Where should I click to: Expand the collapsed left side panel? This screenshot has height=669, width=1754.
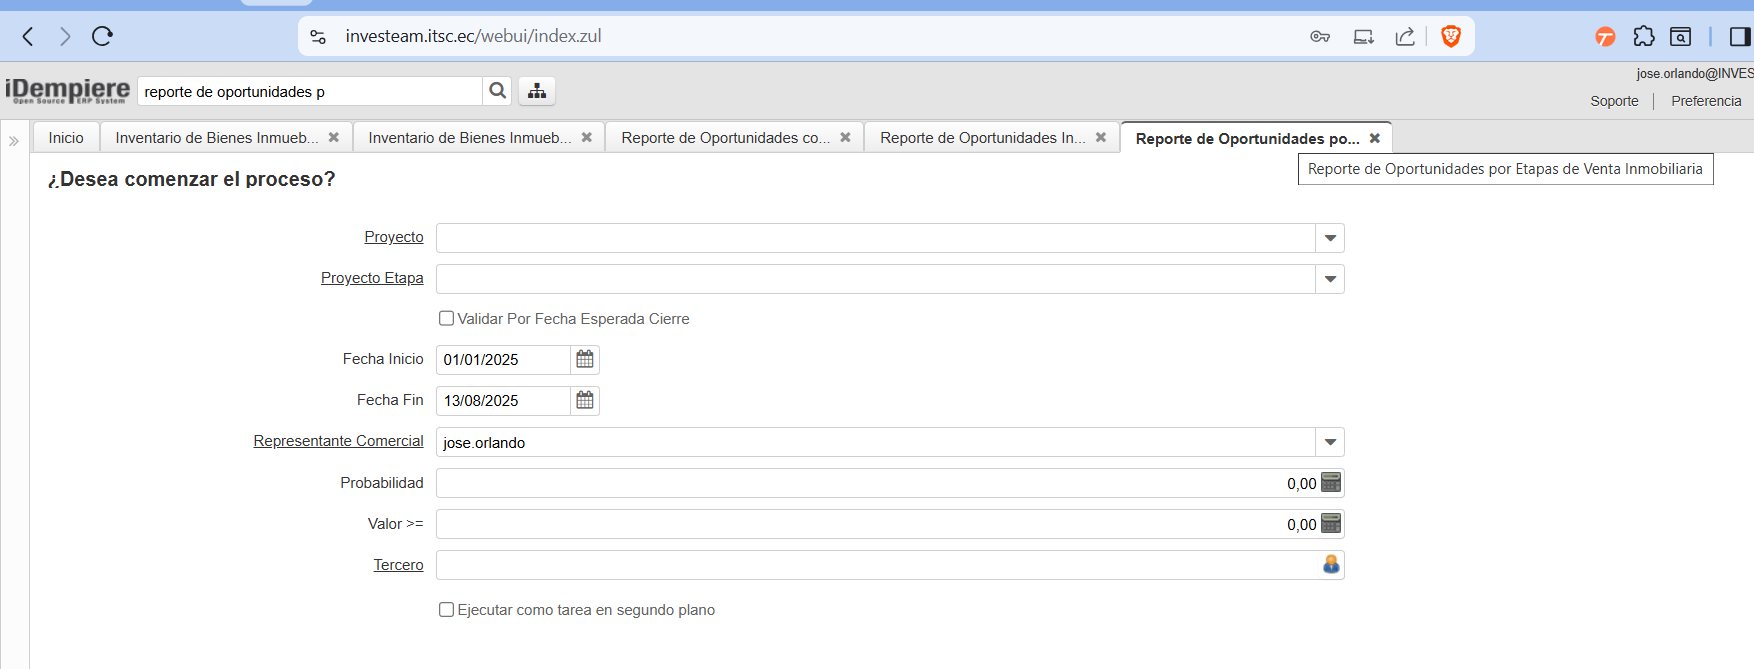[14, 141]
